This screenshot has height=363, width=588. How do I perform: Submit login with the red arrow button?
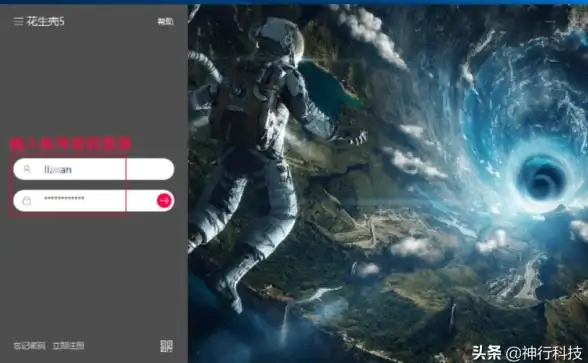click(164, 201)
